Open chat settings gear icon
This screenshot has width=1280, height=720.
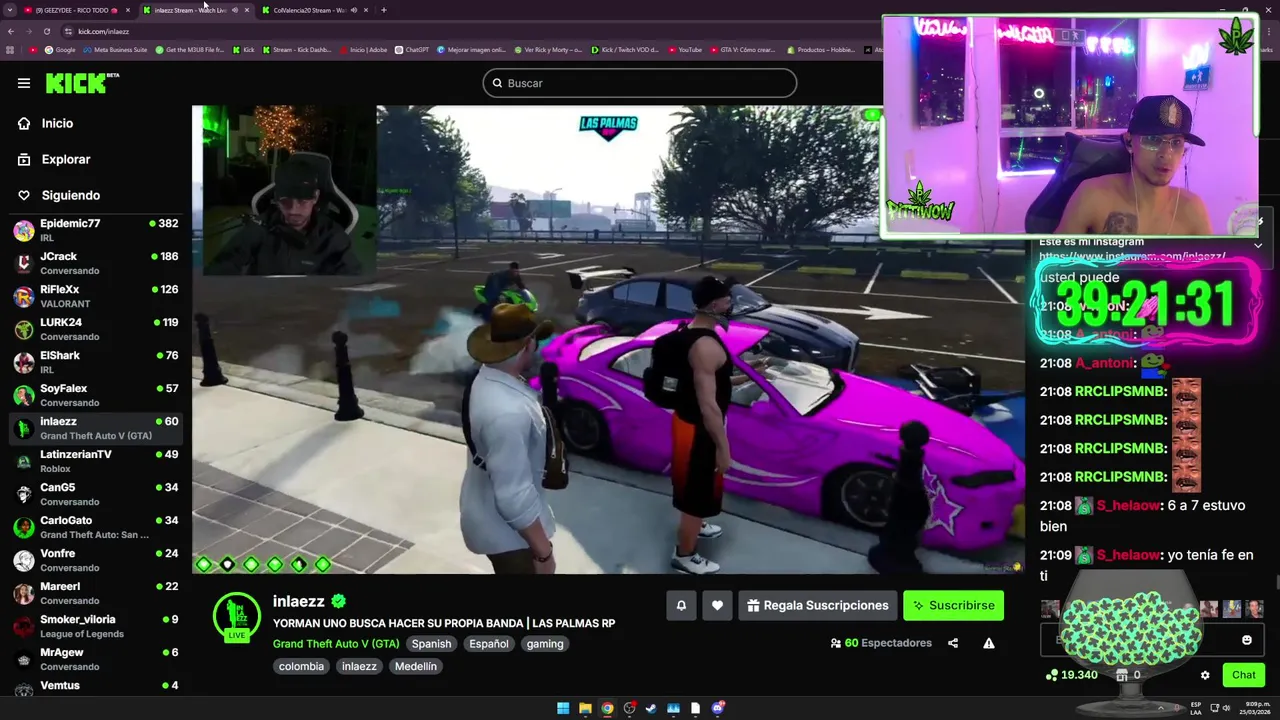(1205, 675)
